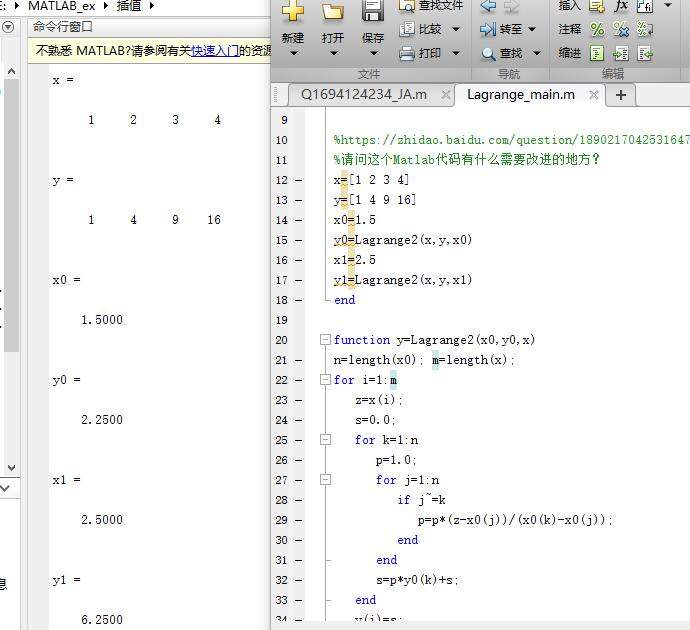Click the smart indent icon

pos(597,53)
